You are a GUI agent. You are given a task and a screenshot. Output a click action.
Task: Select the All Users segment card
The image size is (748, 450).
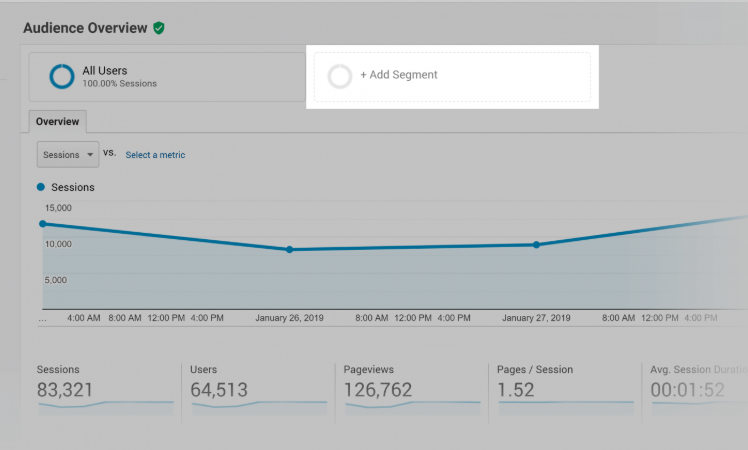coord(167,77)
